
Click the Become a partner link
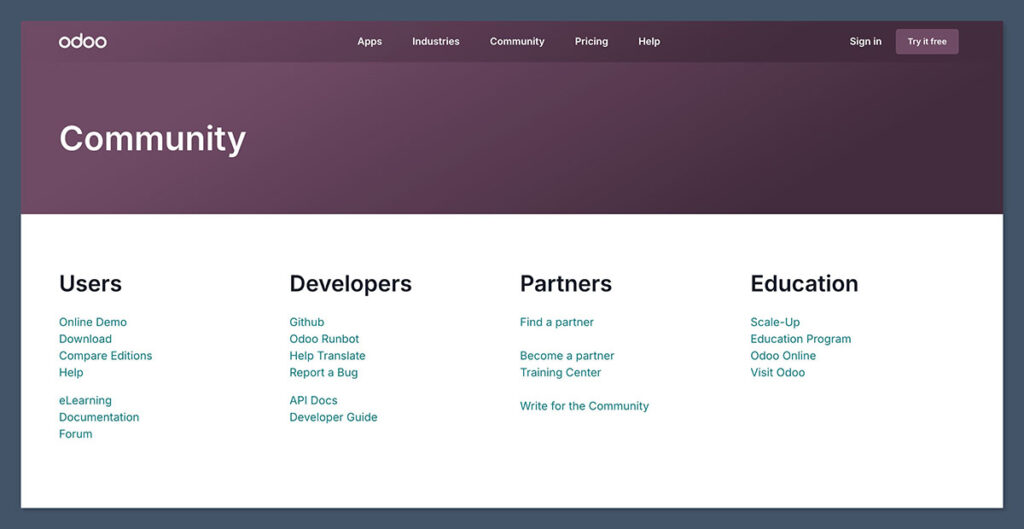(x=567, y=356)
